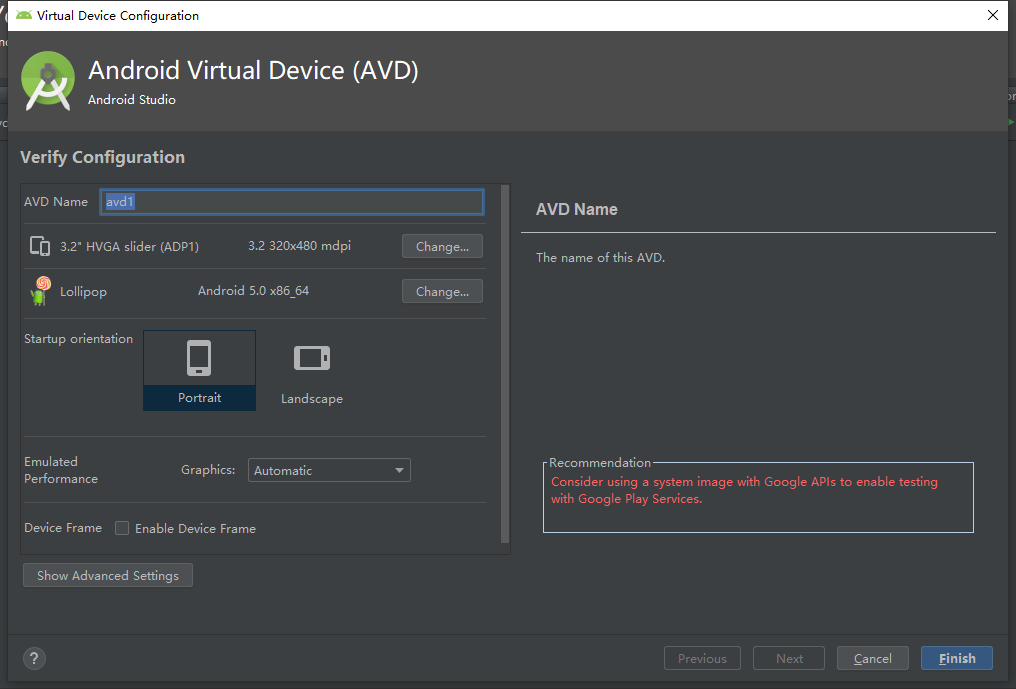Viewport: 1016px width, 689px height.
Task: Change the HVGA slider device definition
Action: point(442,246)
